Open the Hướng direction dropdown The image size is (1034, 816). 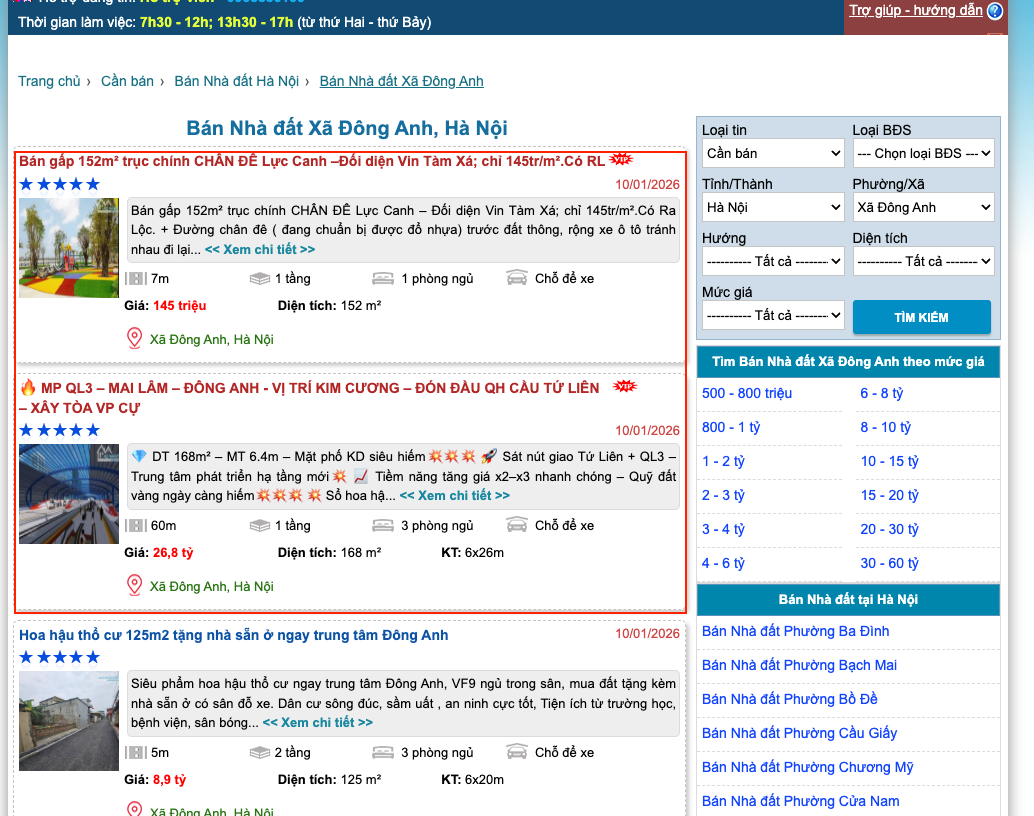coord(773,261)
